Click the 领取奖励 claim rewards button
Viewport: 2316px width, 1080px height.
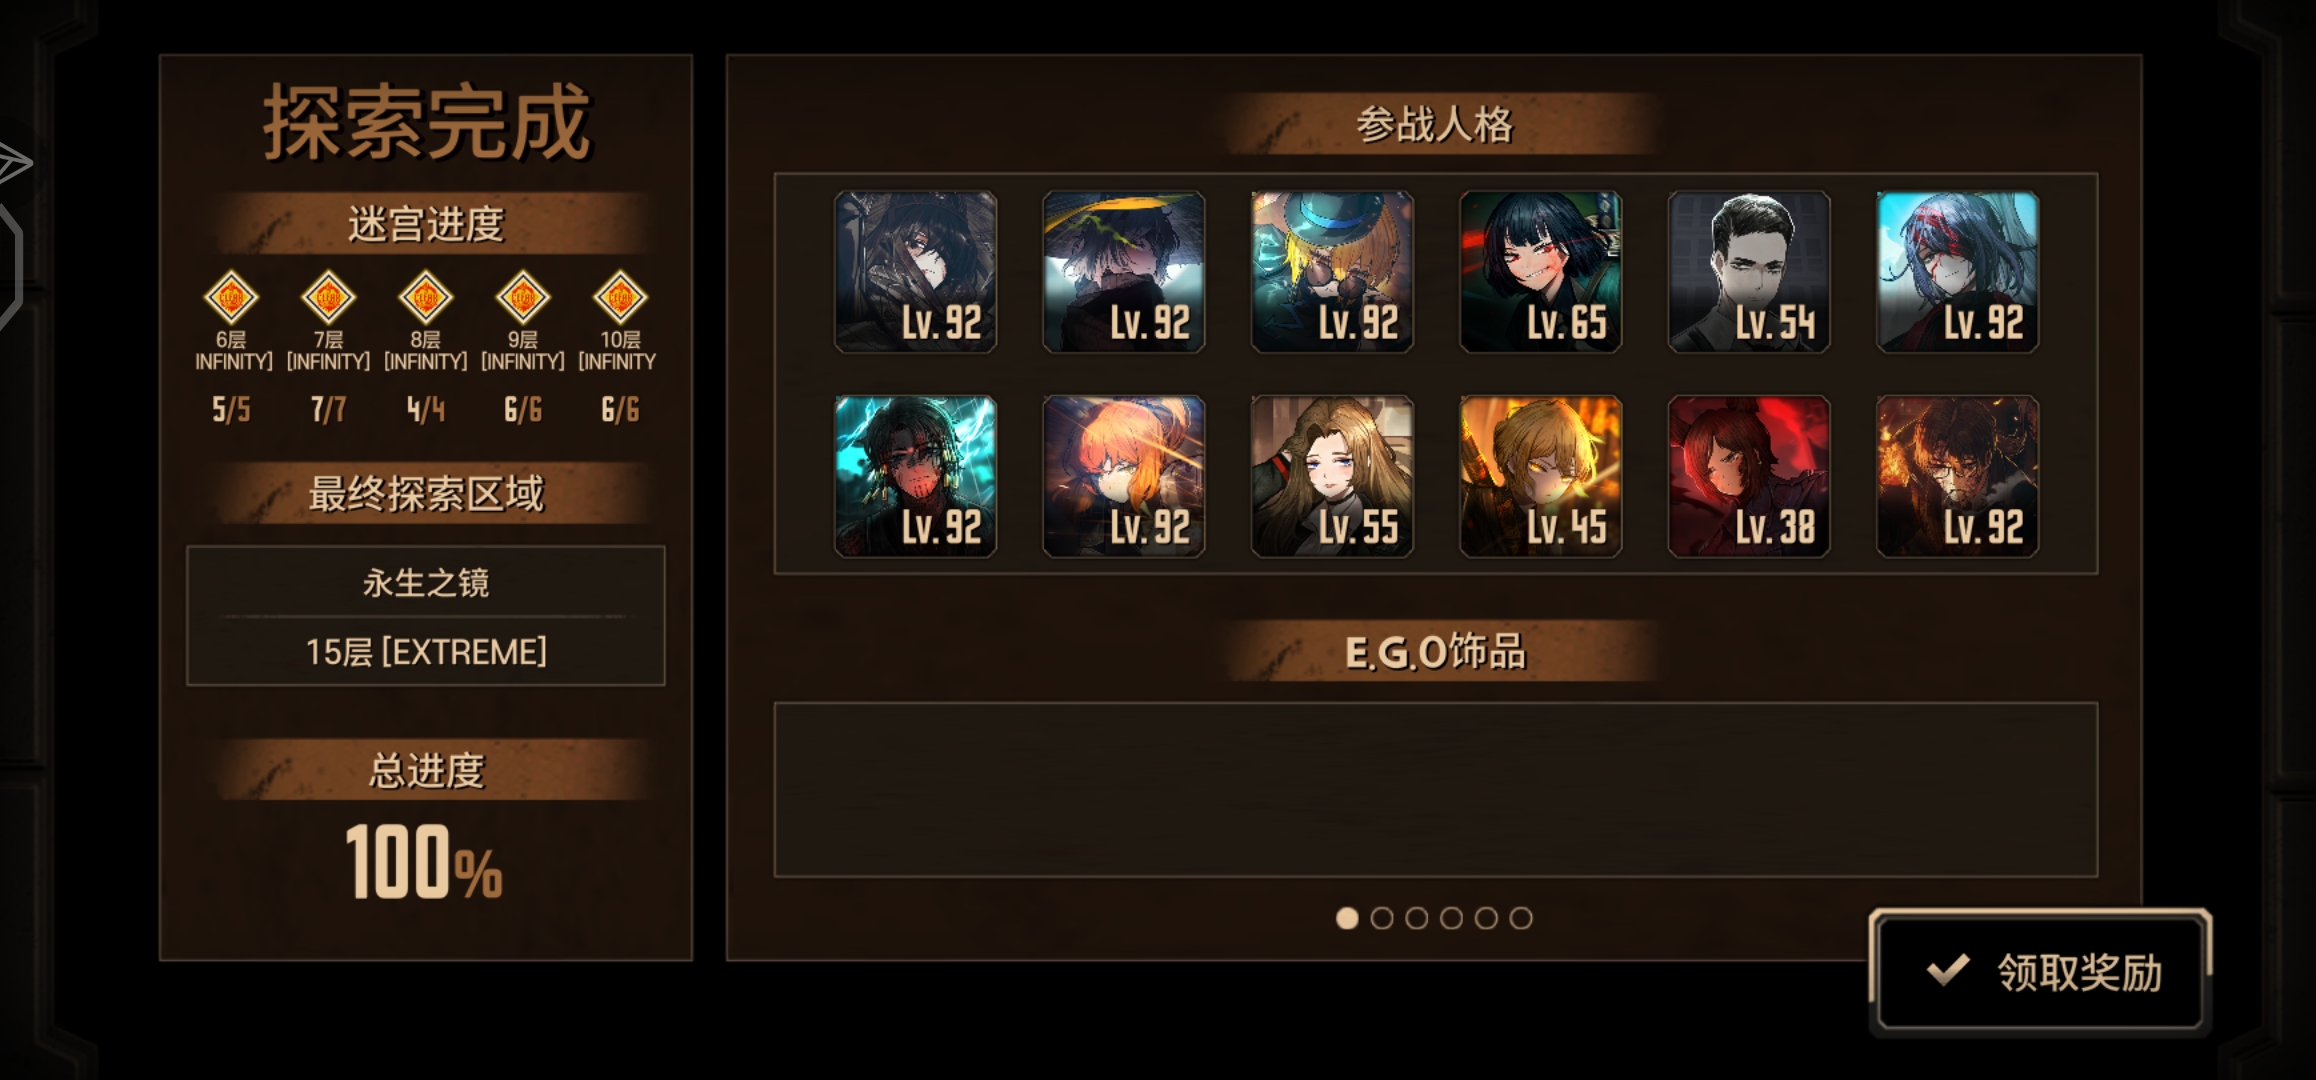[x=2040, y=971]
